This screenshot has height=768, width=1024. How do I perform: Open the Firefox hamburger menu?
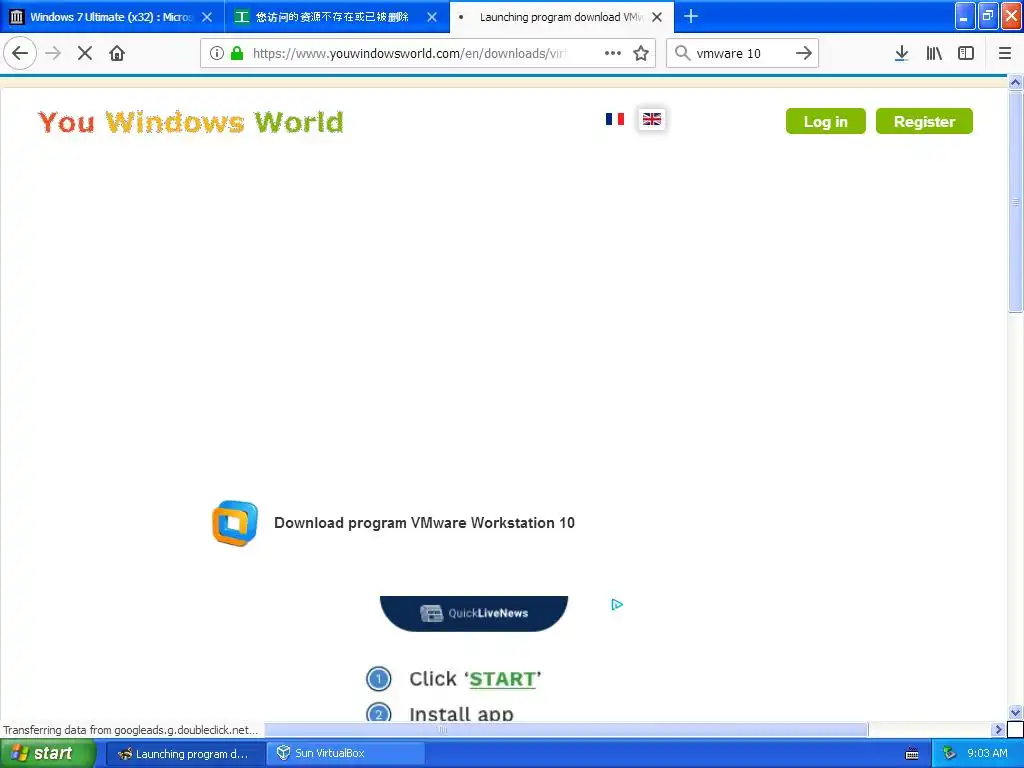click(1005, 53)
